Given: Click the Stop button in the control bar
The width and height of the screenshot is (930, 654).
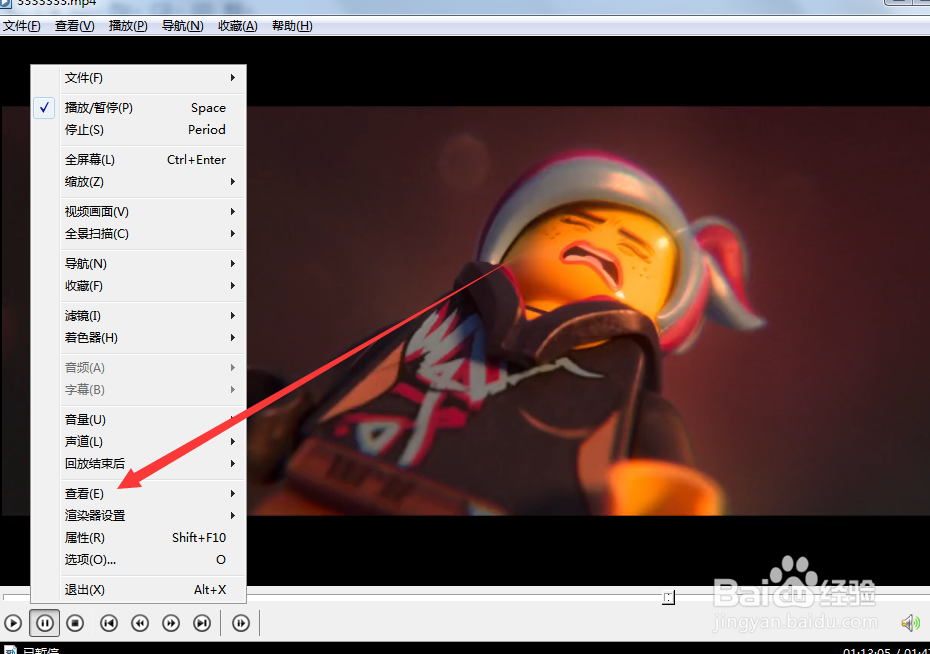Looking at the screenshot, I should coord(75,623).
